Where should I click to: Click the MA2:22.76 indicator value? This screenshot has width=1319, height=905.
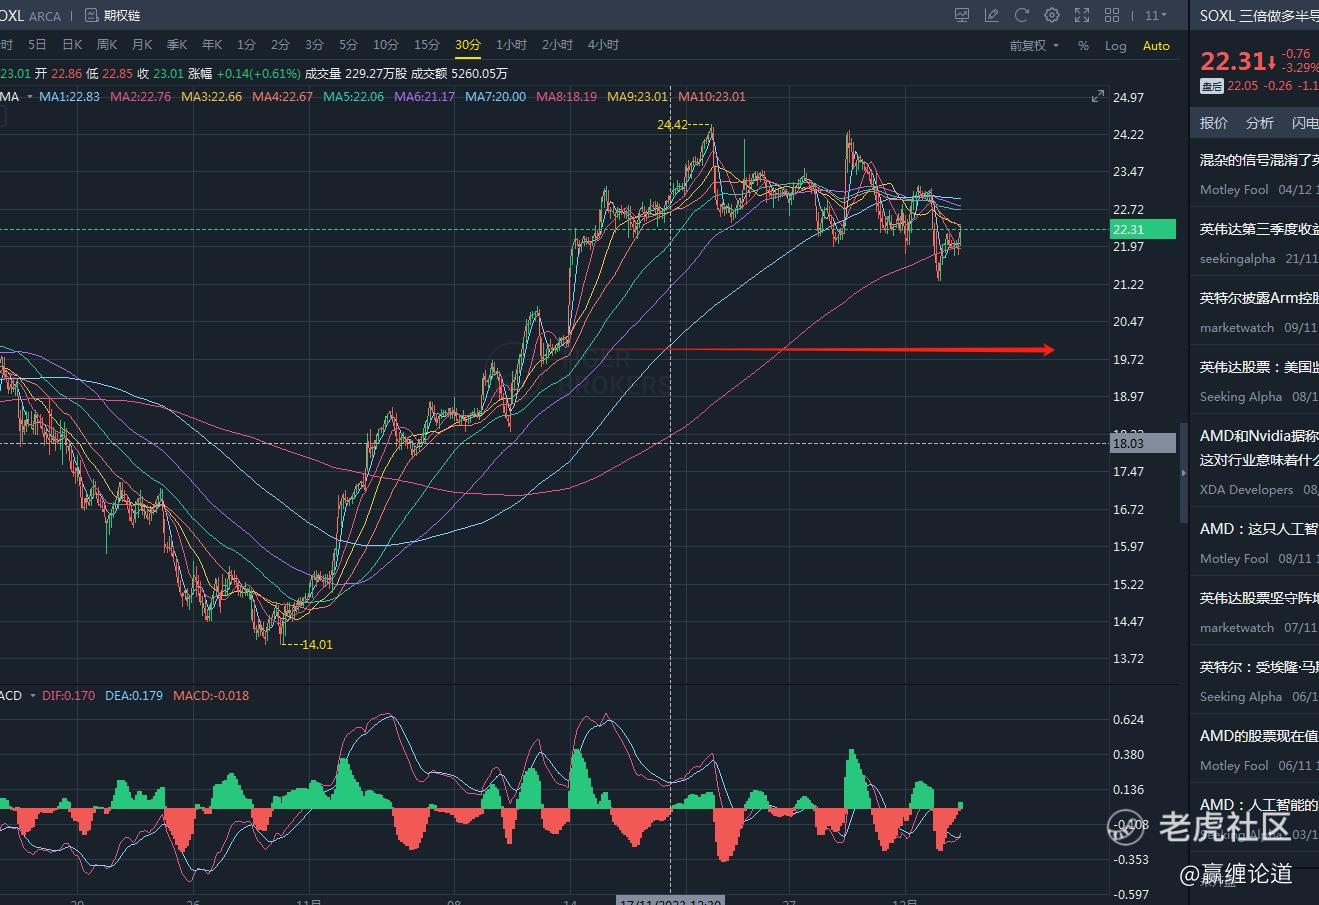pyautogui.click(x=140, y=97)
